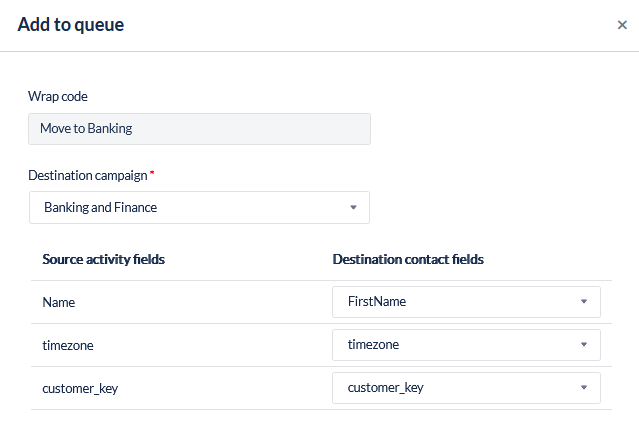Click the Add to queue dialog title

pyautogui.click(x=71, y=25)
